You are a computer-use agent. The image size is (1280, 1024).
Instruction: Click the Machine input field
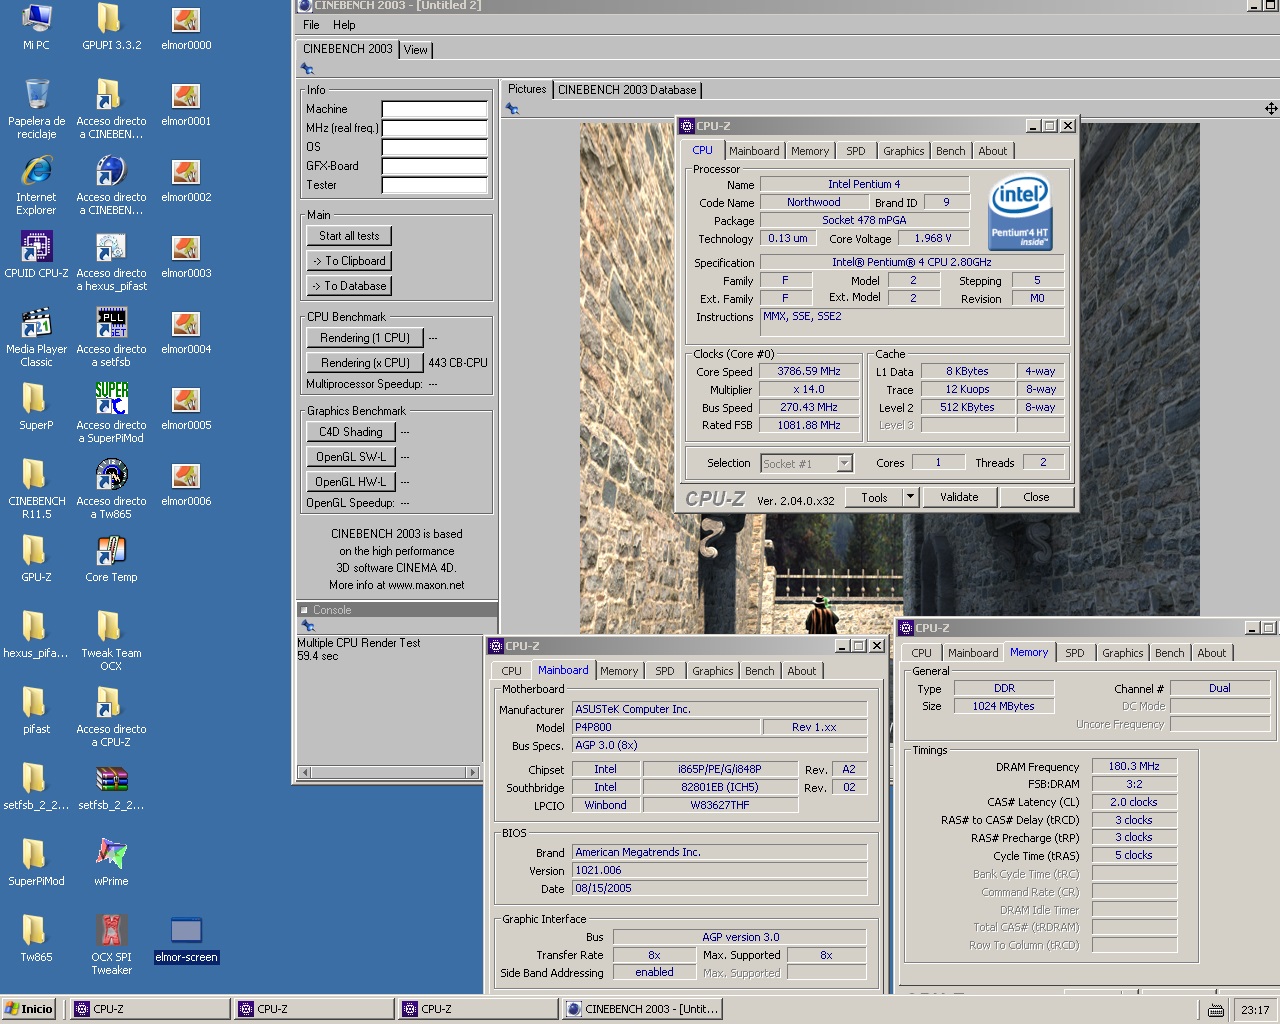coord(434,109)
